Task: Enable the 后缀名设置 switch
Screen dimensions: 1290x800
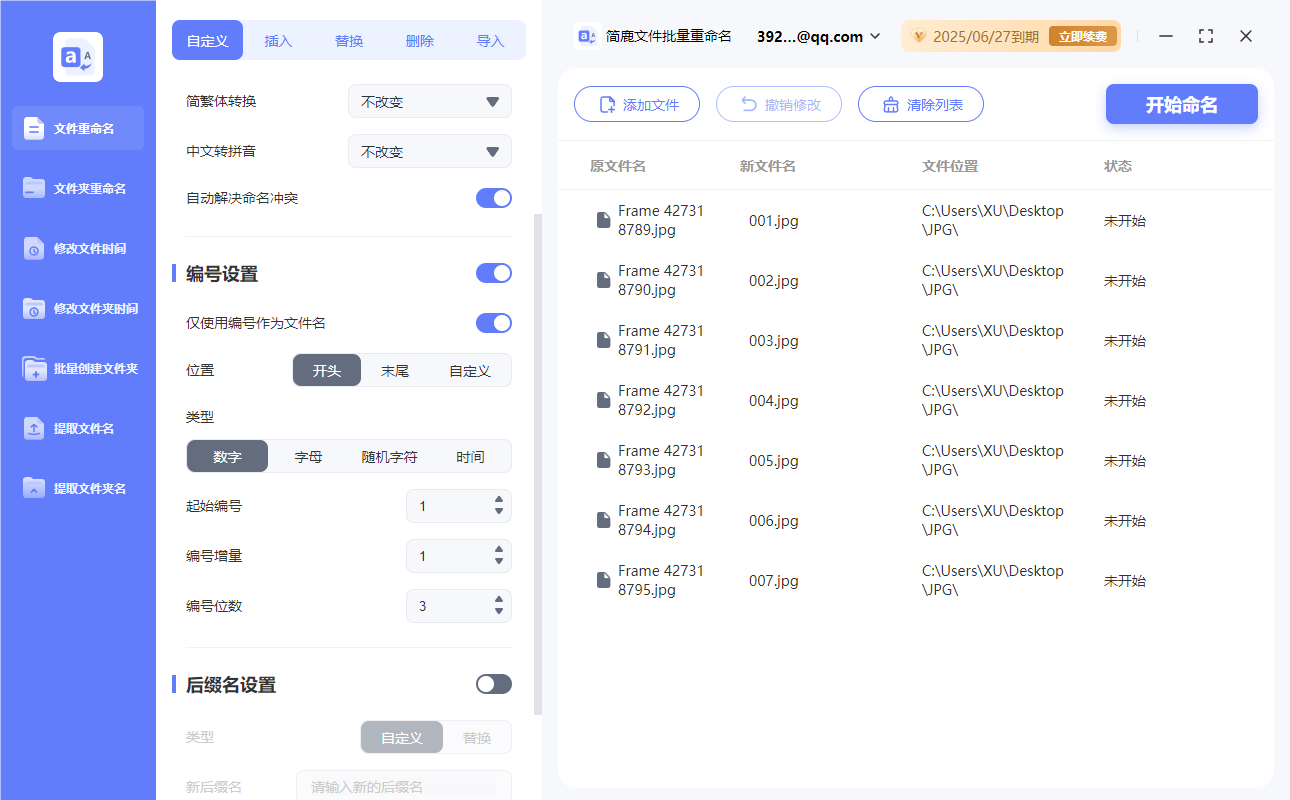Action: pos(493,684)
